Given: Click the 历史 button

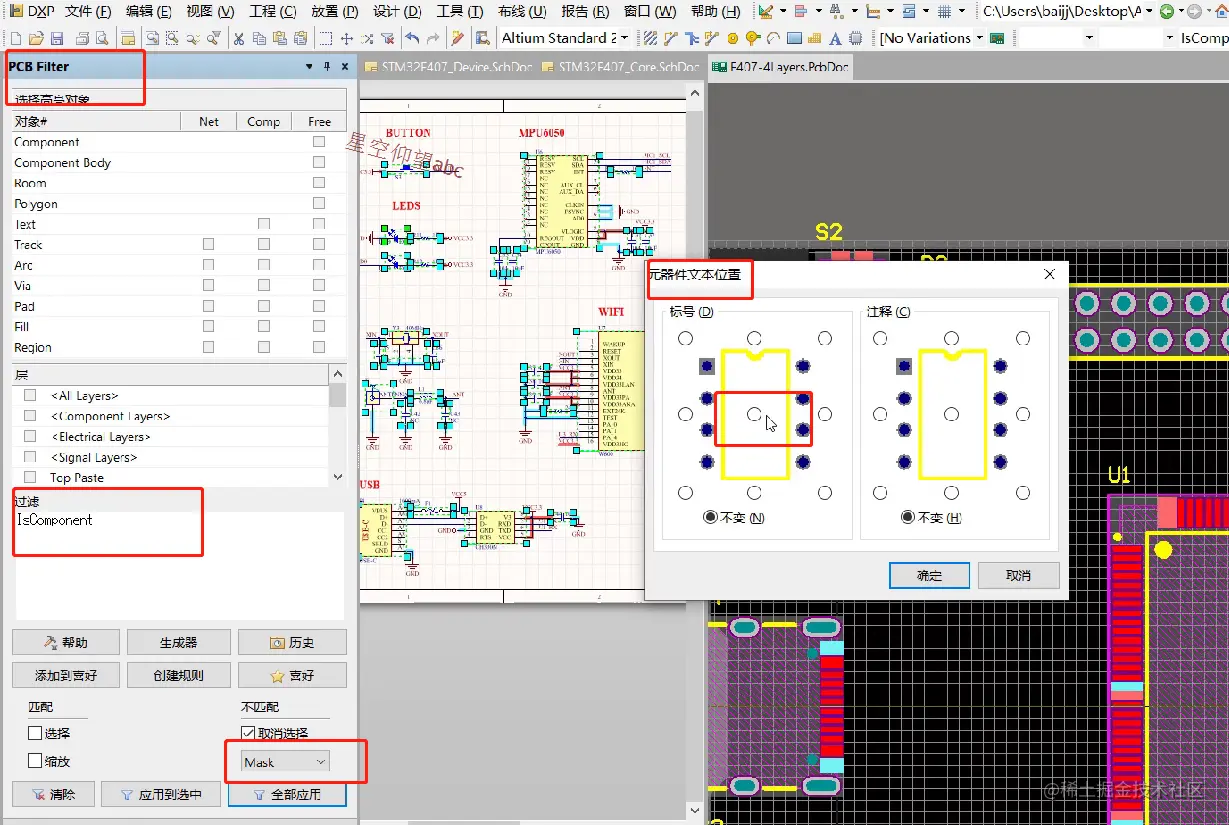Looking at the screenshot, I should 292,642.
